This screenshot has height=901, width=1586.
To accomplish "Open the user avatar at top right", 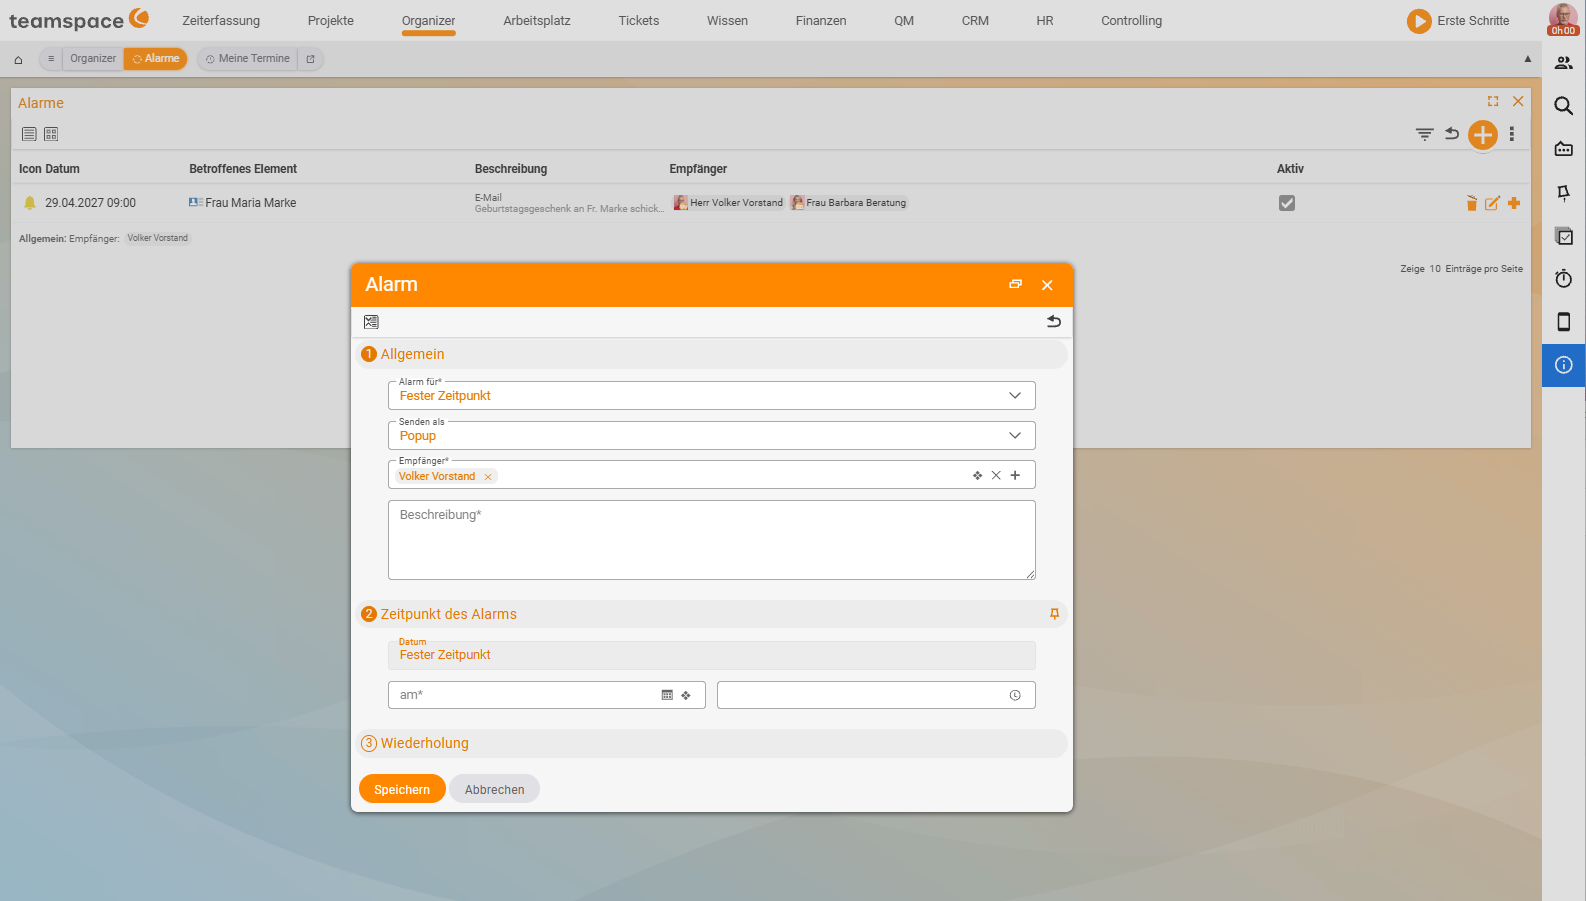I will pos(1563,19).
